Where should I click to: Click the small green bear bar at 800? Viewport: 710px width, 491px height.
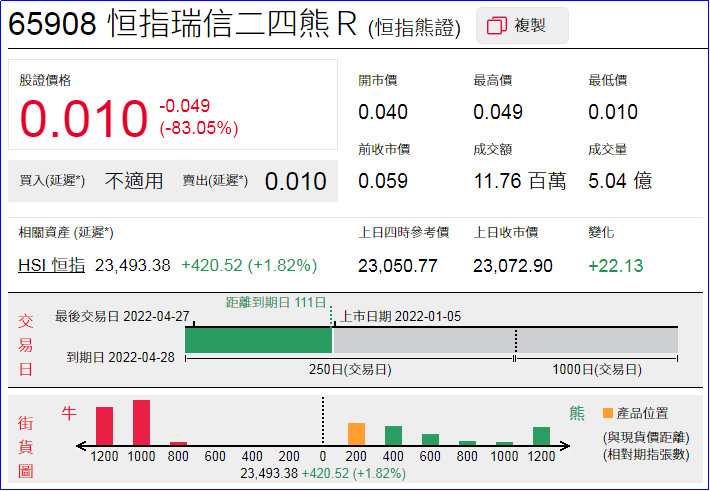coord(467,443)
